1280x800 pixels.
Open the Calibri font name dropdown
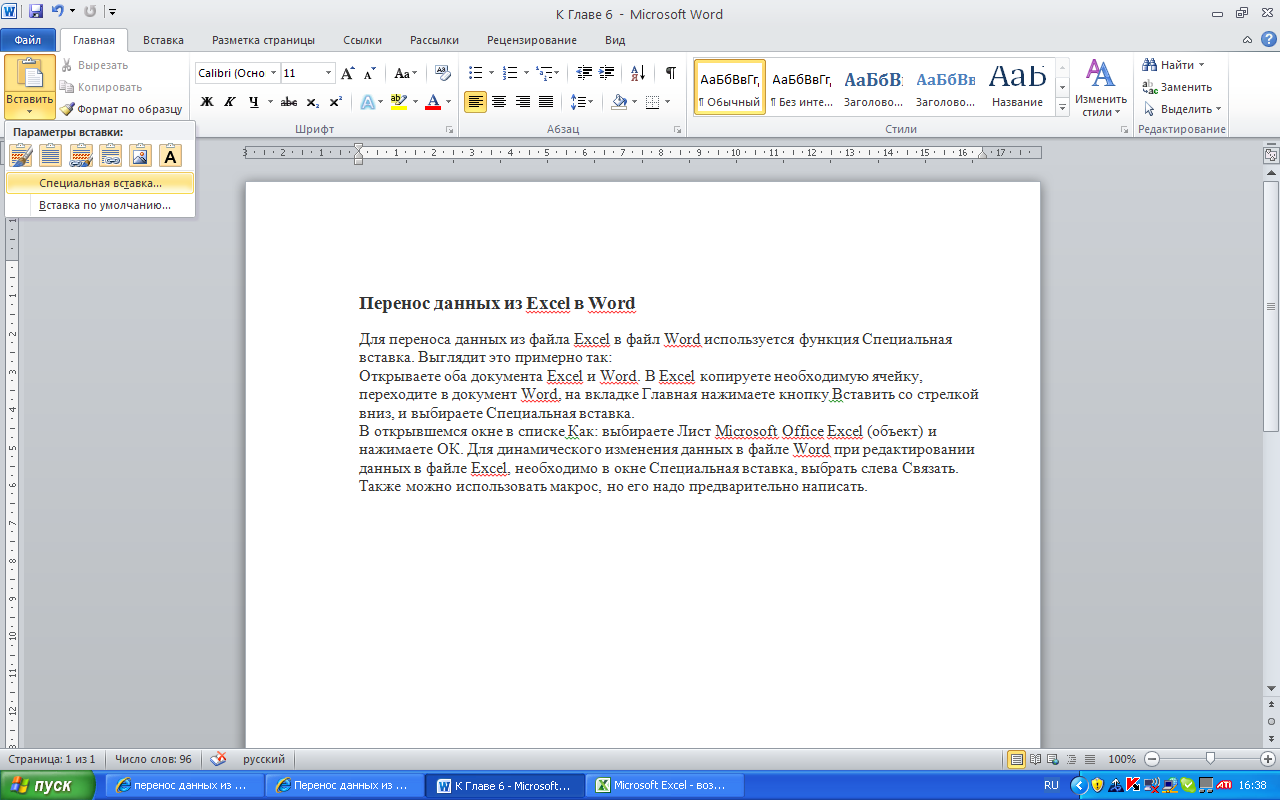274,73
